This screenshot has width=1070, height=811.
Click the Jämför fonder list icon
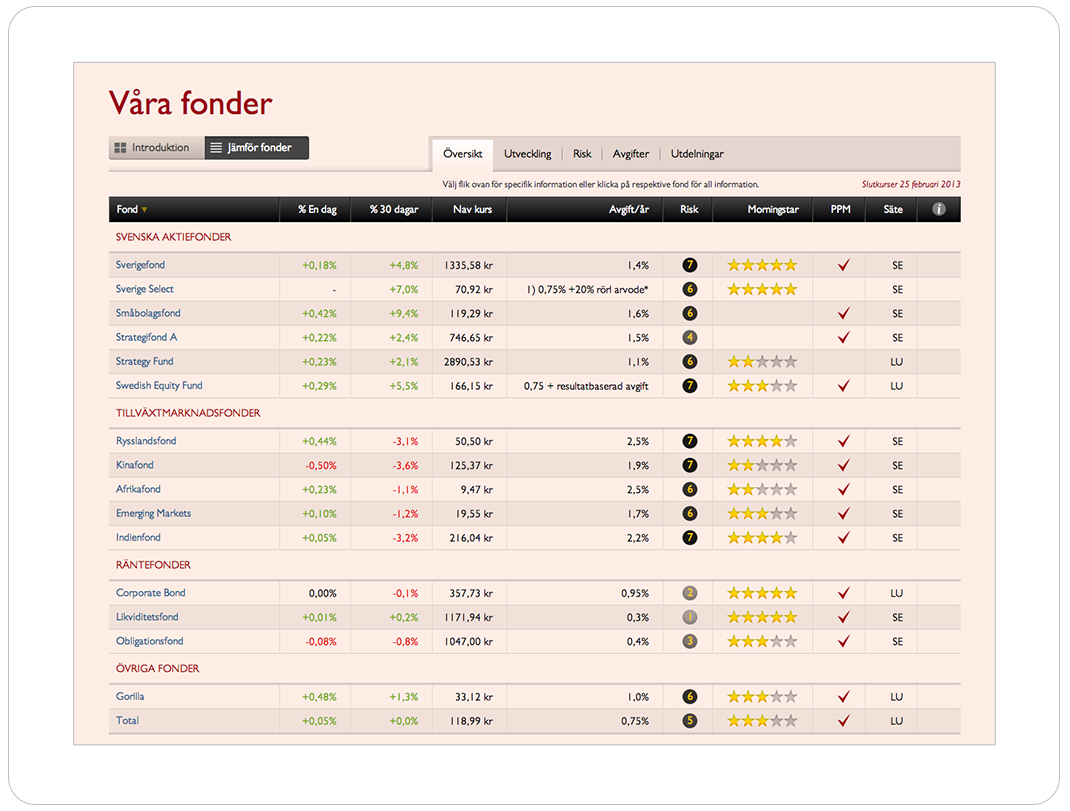click(x=216, y=147)
